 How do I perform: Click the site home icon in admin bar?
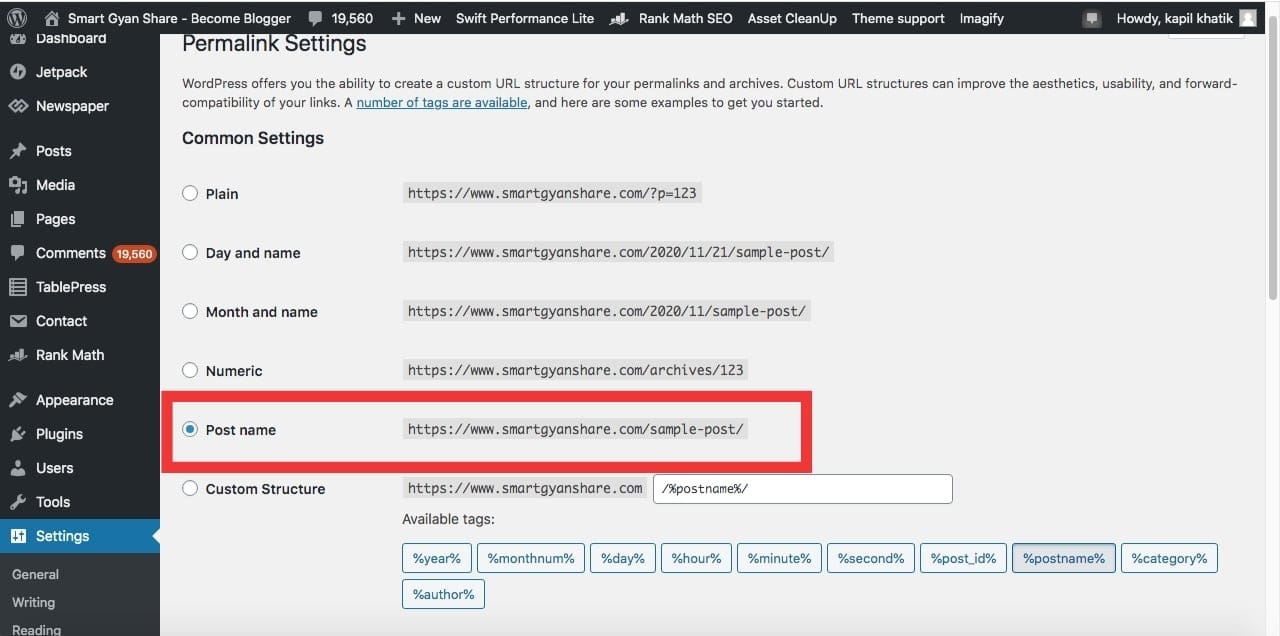(x=51, y=18)
